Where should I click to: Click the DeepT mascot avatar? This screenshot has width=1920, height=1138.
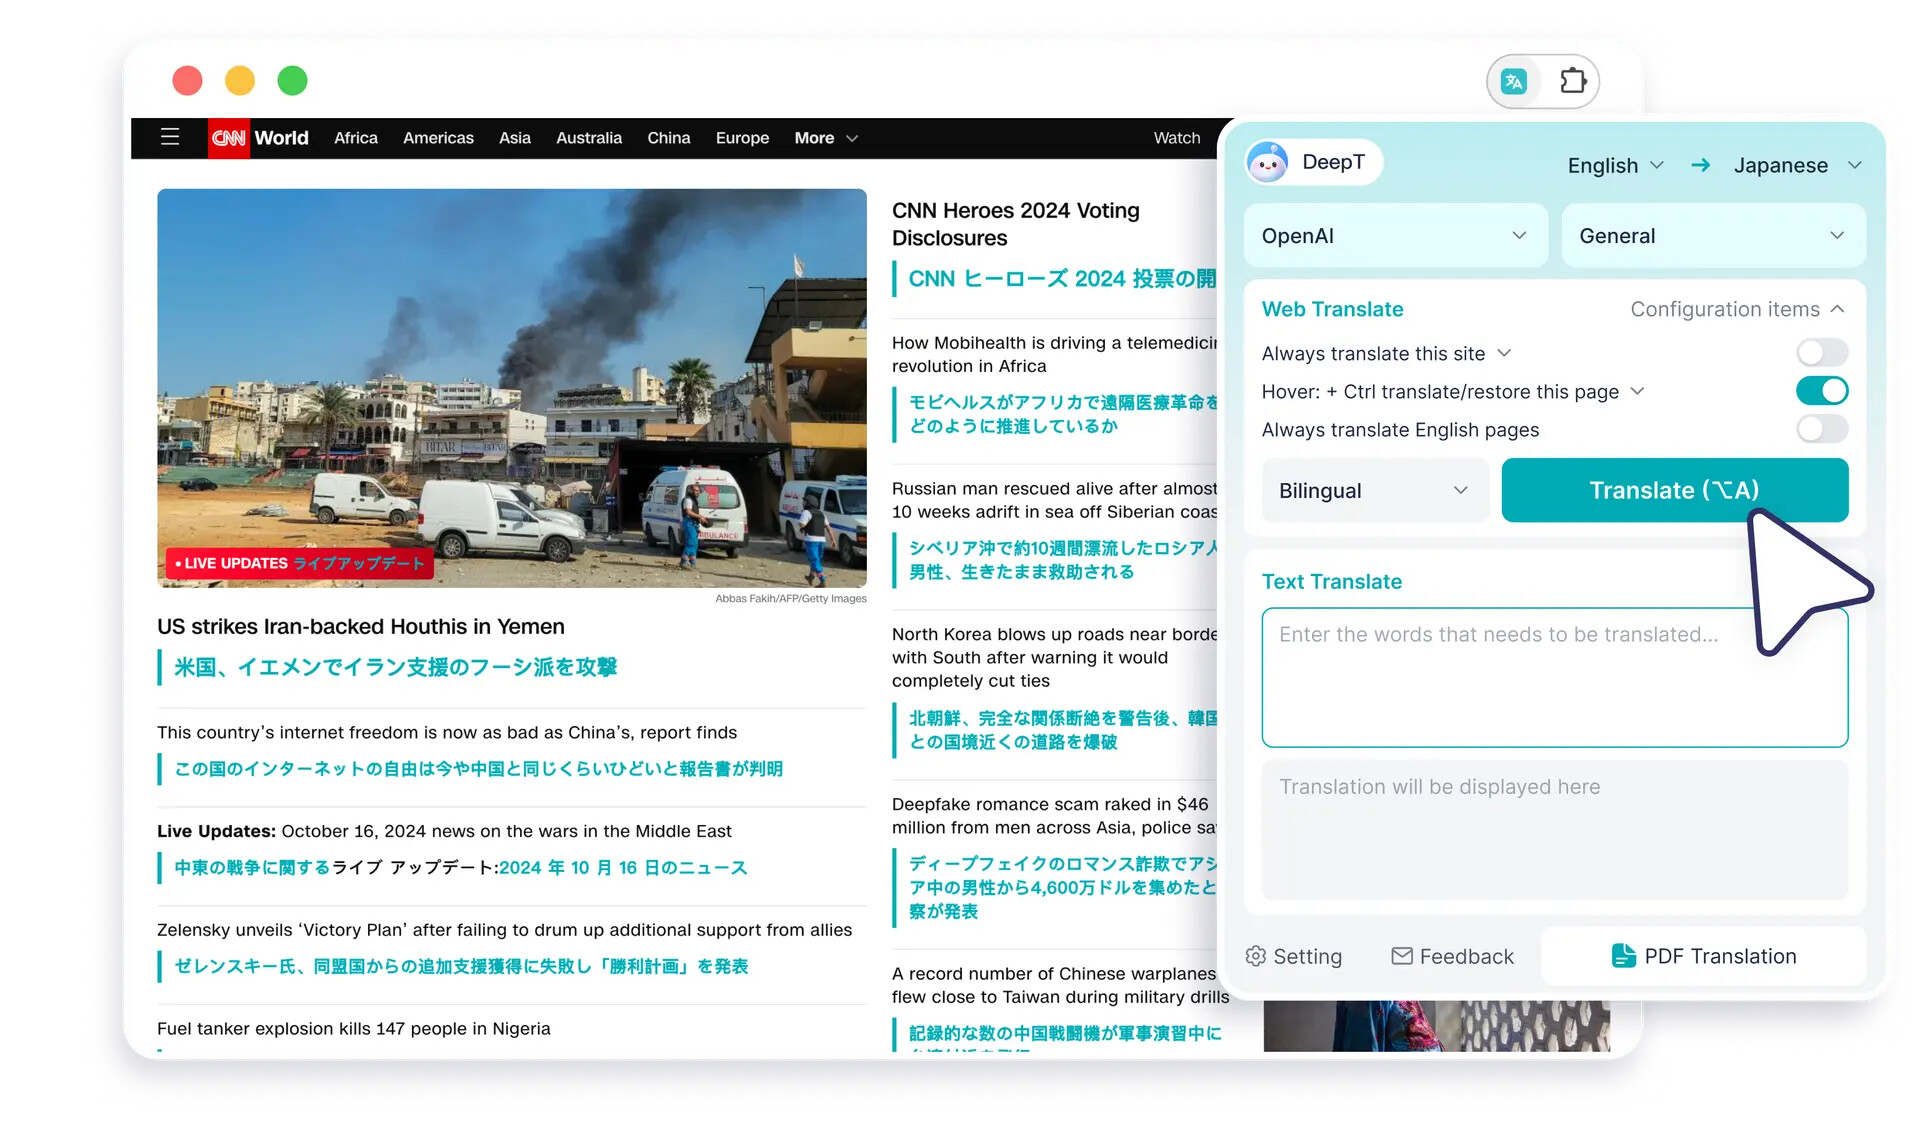[1268, 162]
